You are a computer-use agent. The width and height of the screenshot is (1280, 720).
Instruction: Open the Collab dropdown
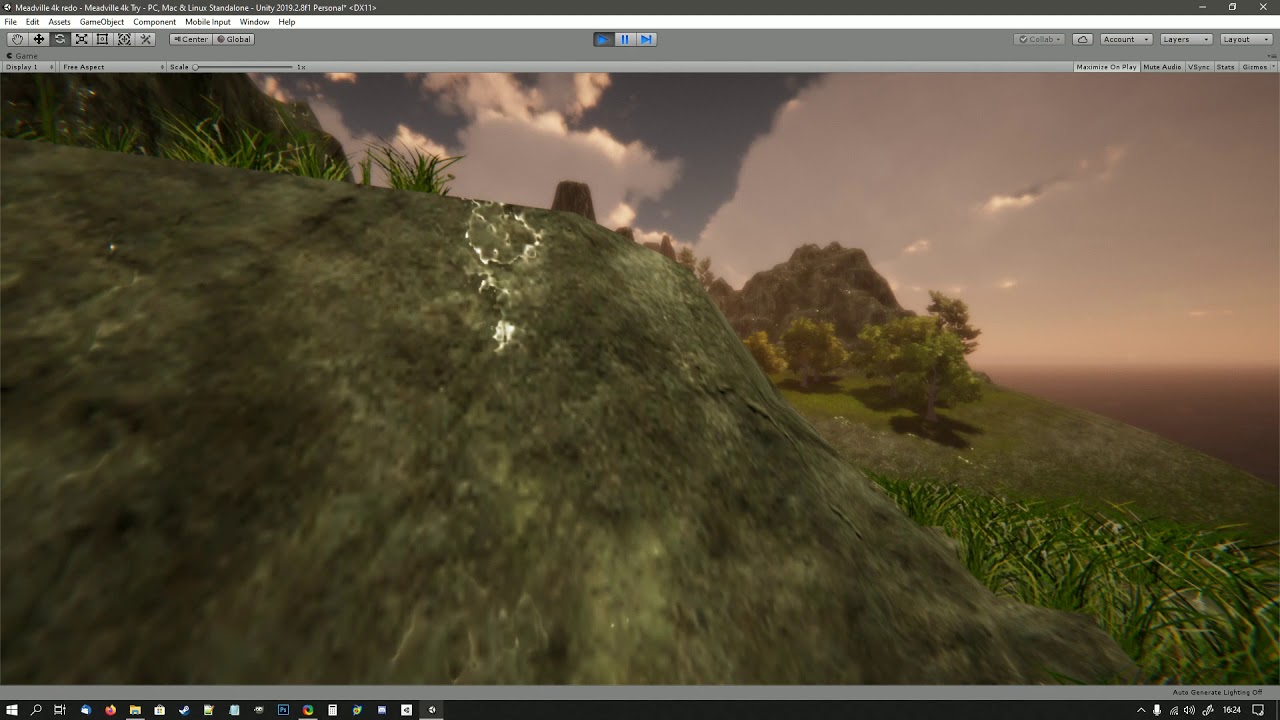coord(1039,39)
